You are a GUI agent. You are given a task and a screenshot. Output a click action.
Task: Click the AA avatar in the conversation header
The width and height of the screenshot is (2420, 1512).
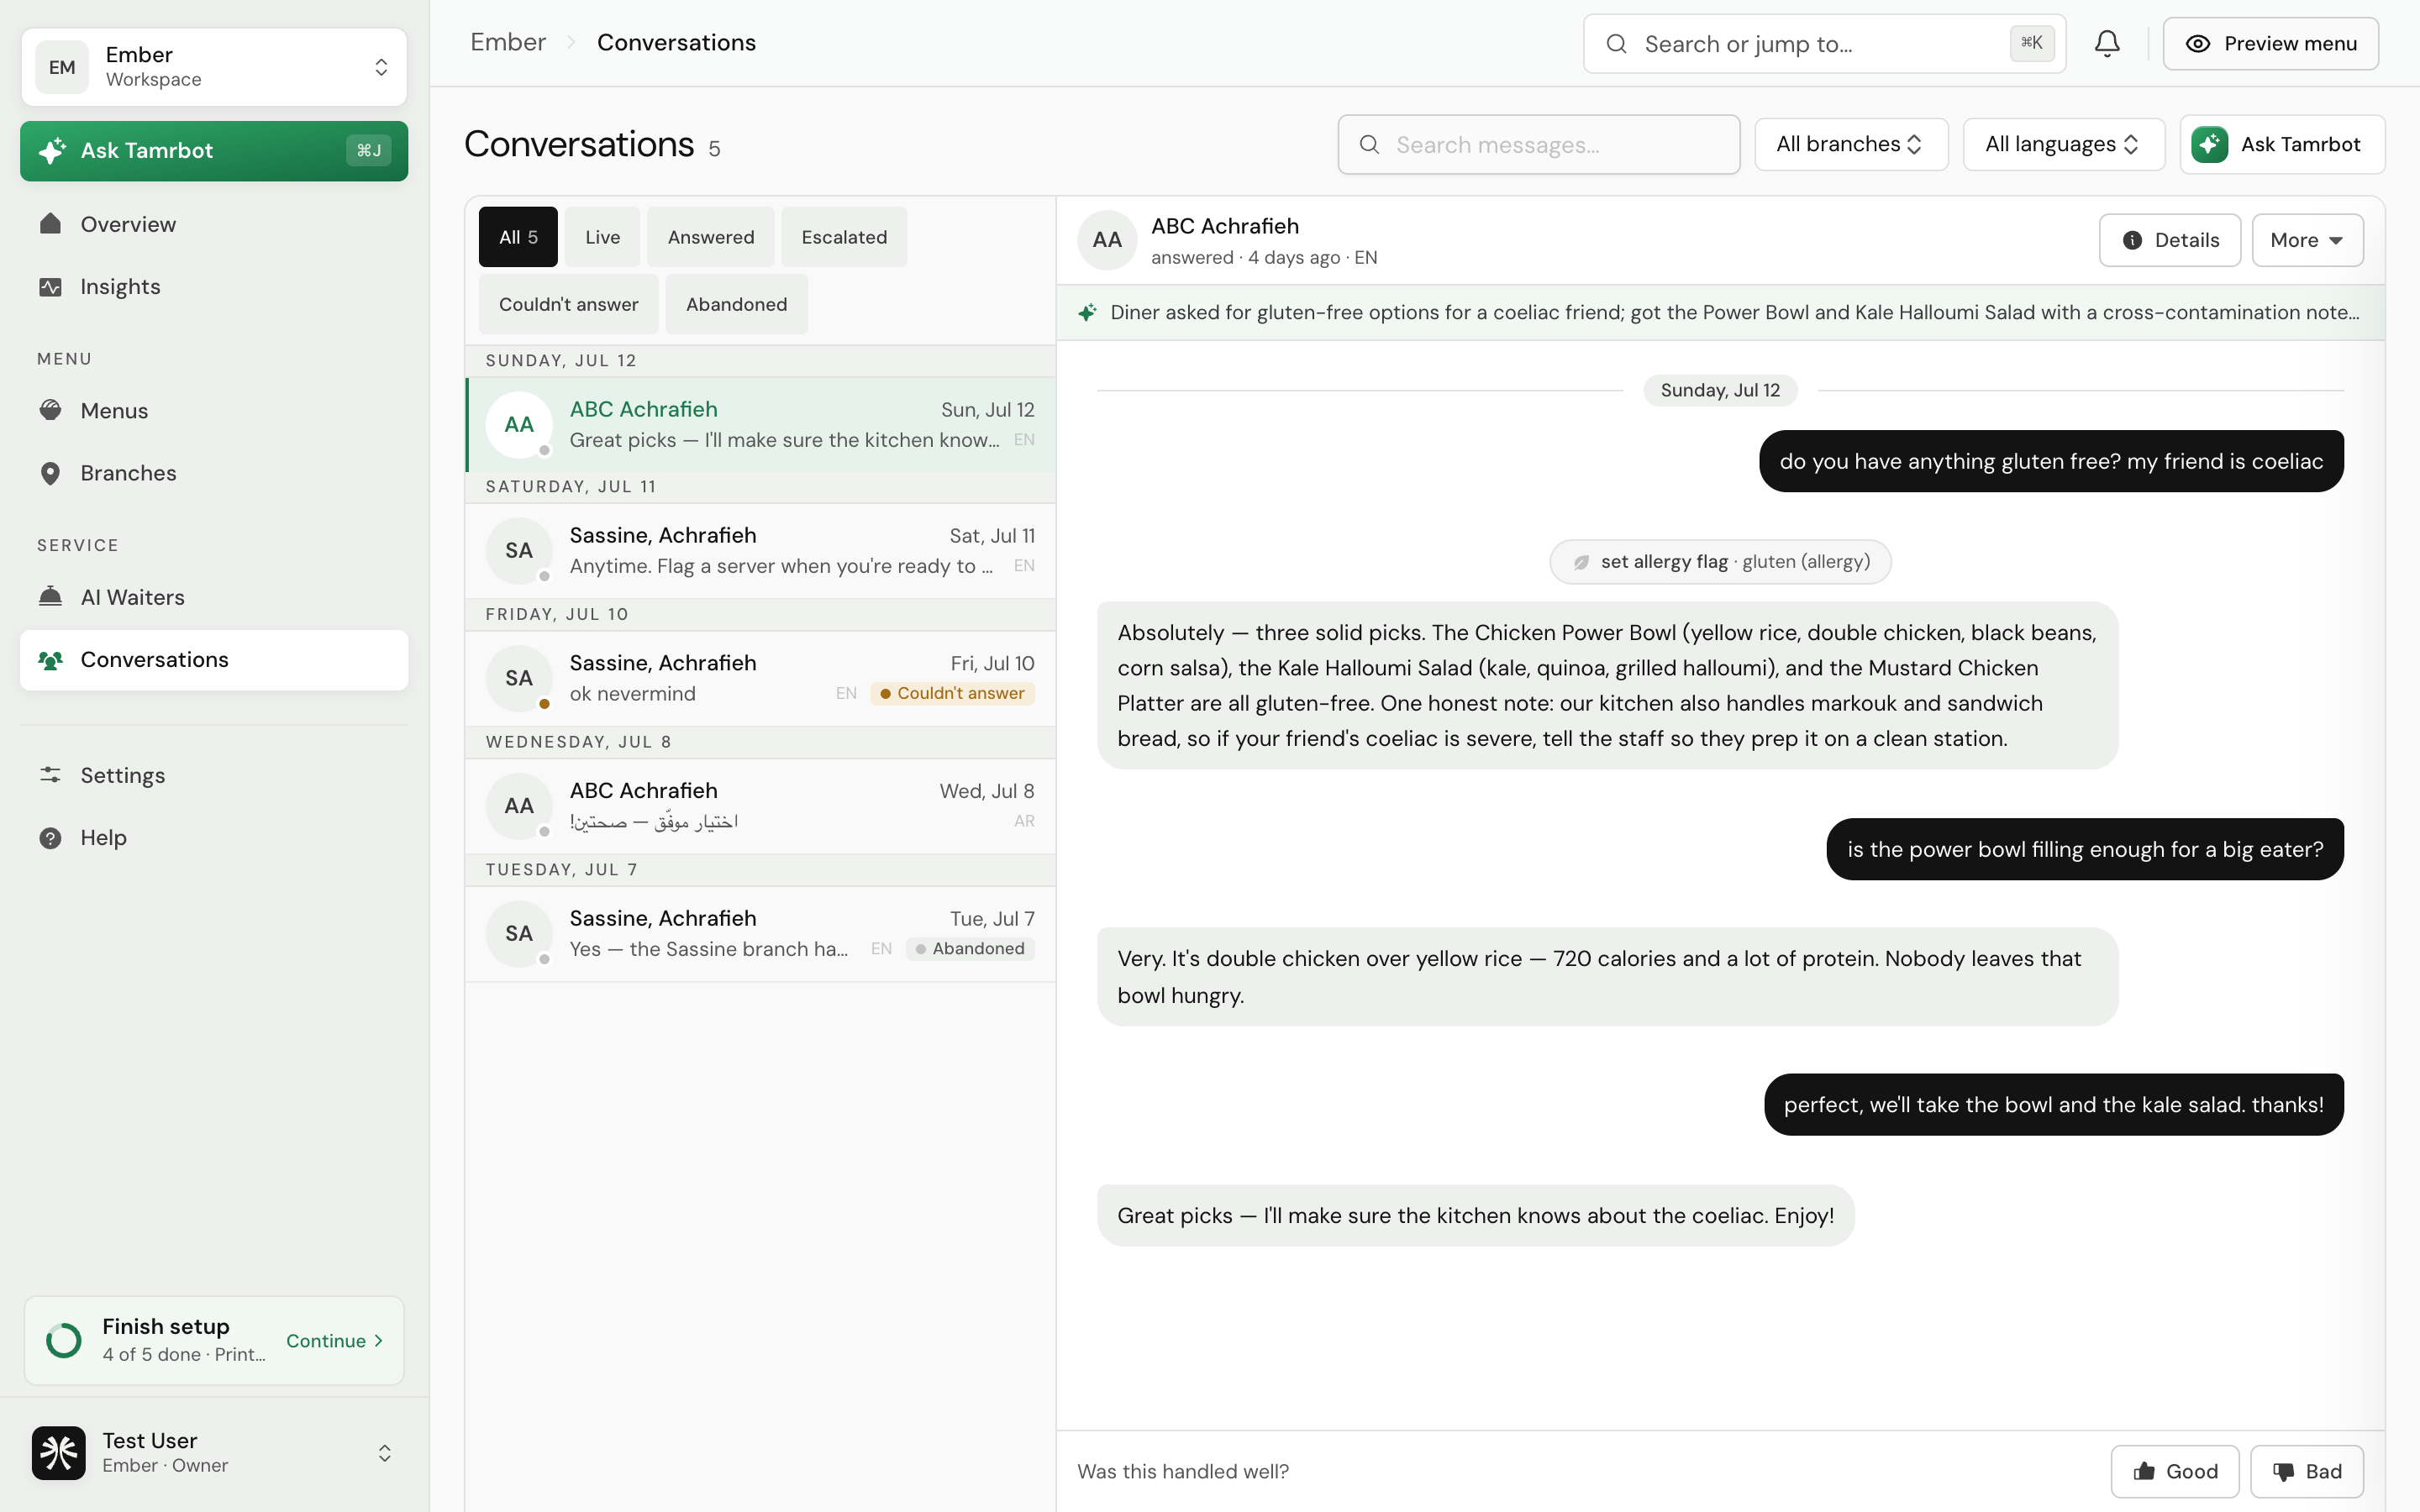click(1107, 240)
